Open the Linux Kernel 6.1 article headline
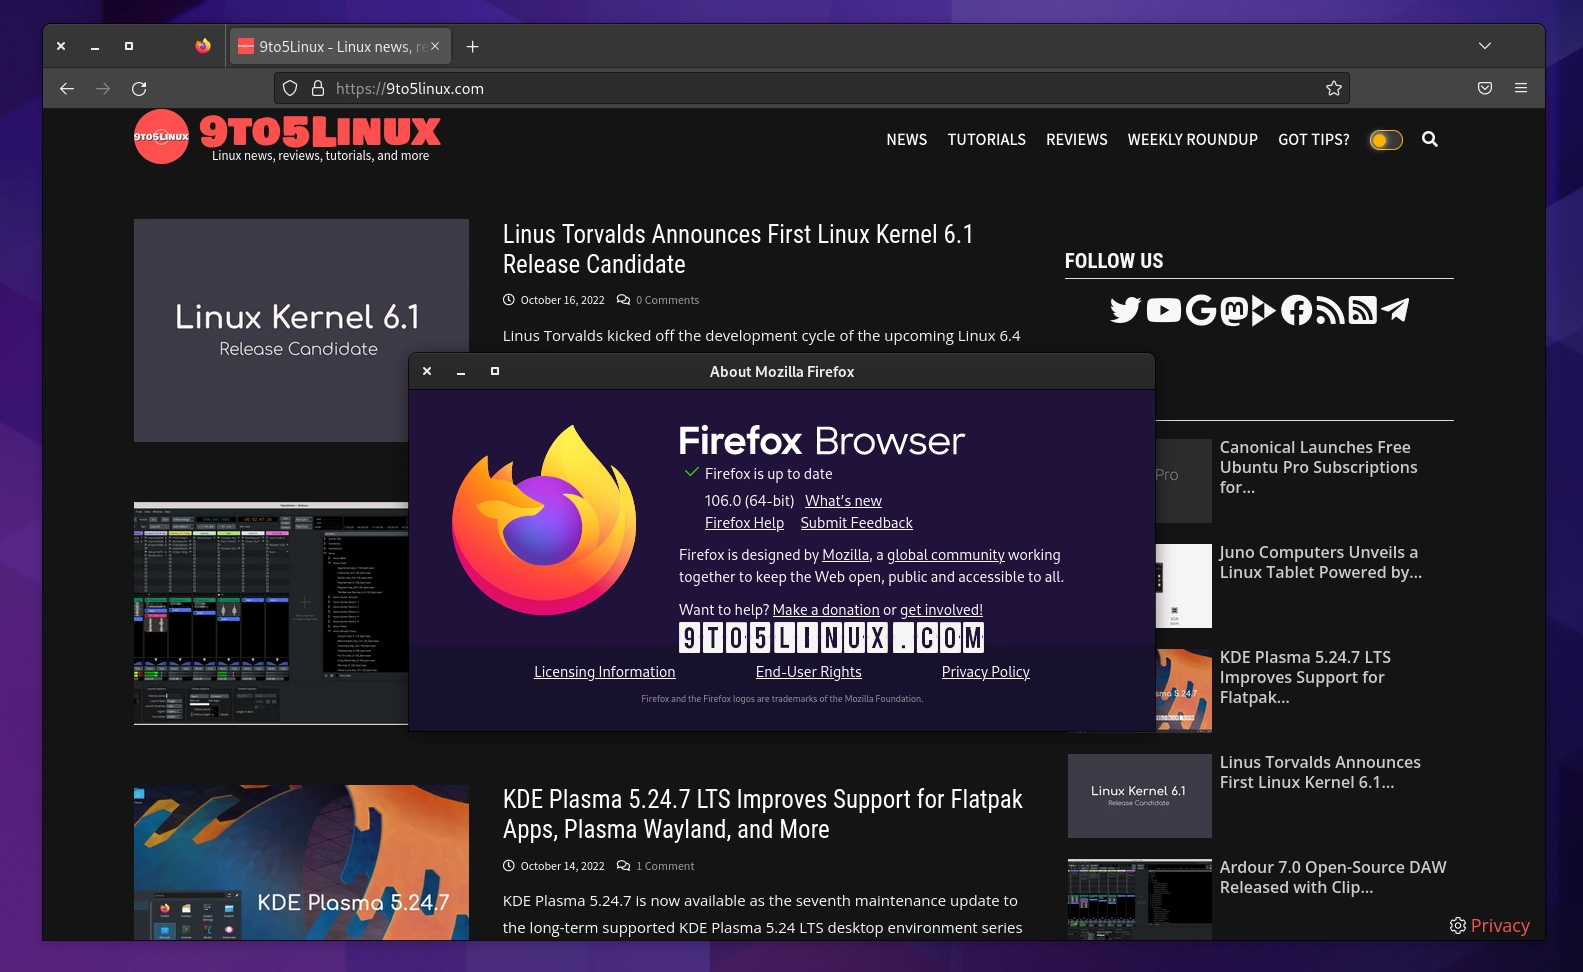The height and width of the screenshot is (972, 1583). tap(738, 249)
